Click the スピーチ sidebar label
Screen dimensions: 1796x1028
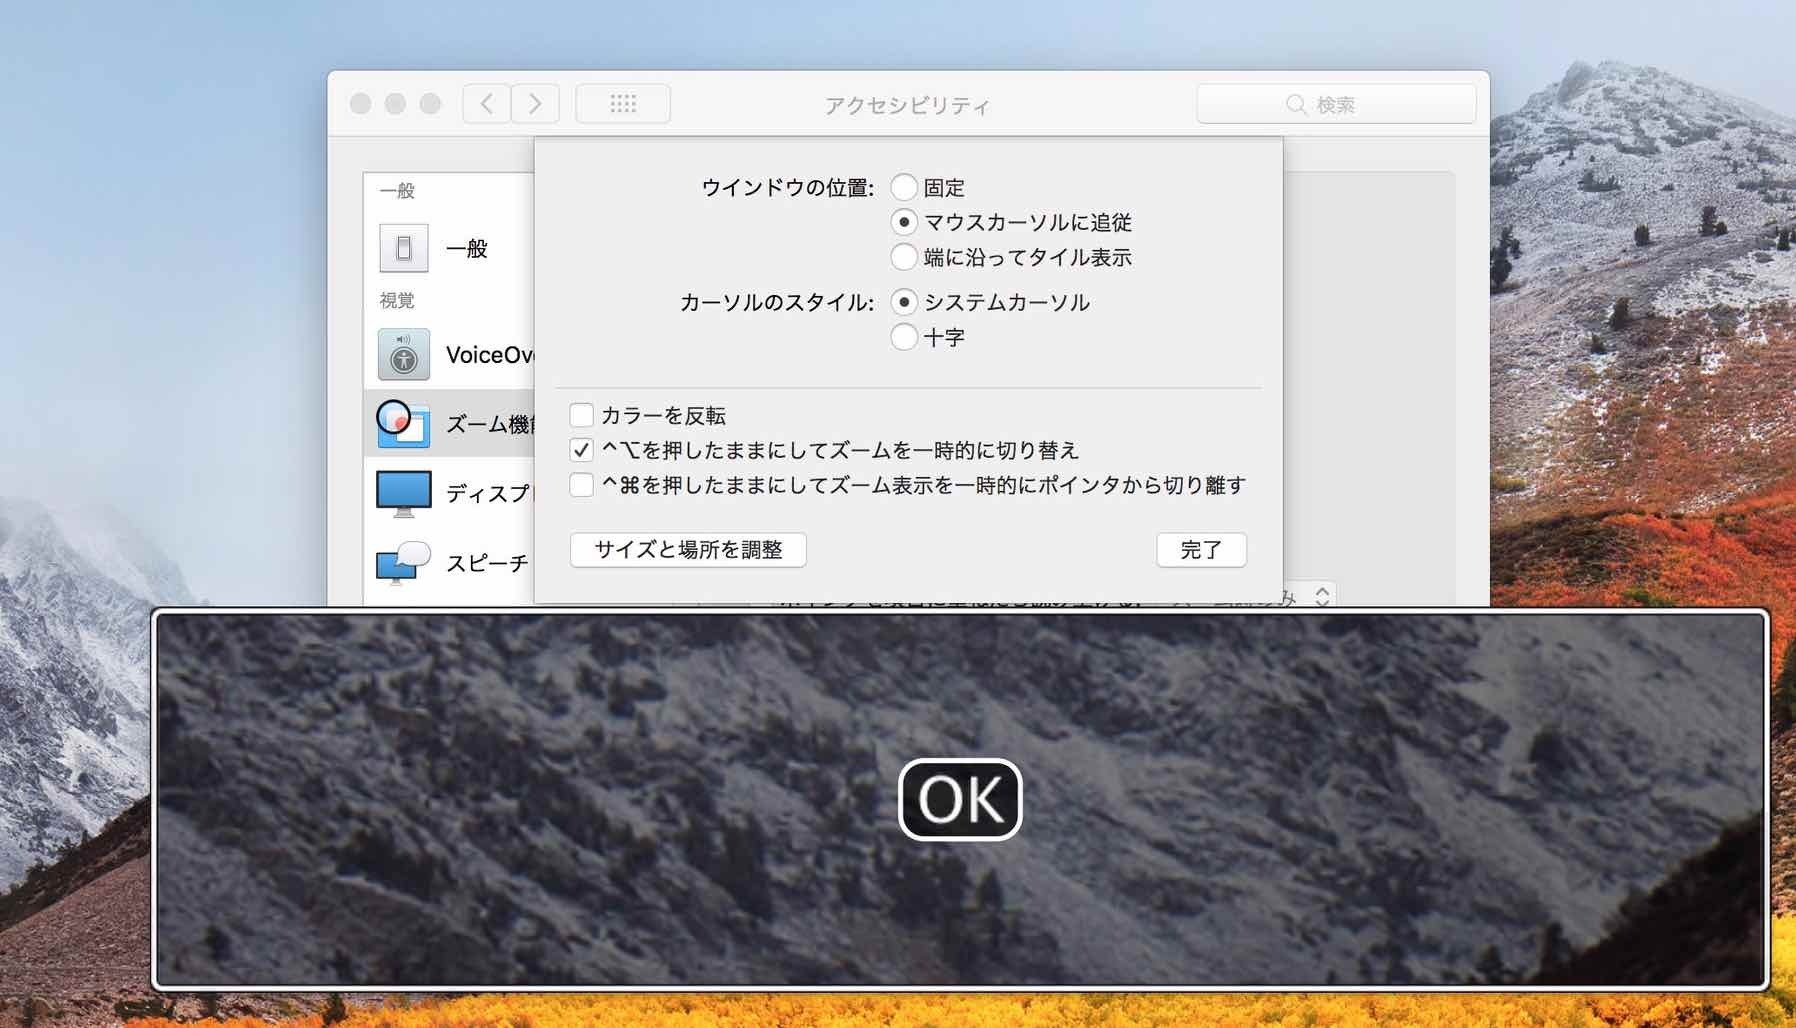point(487,563)
